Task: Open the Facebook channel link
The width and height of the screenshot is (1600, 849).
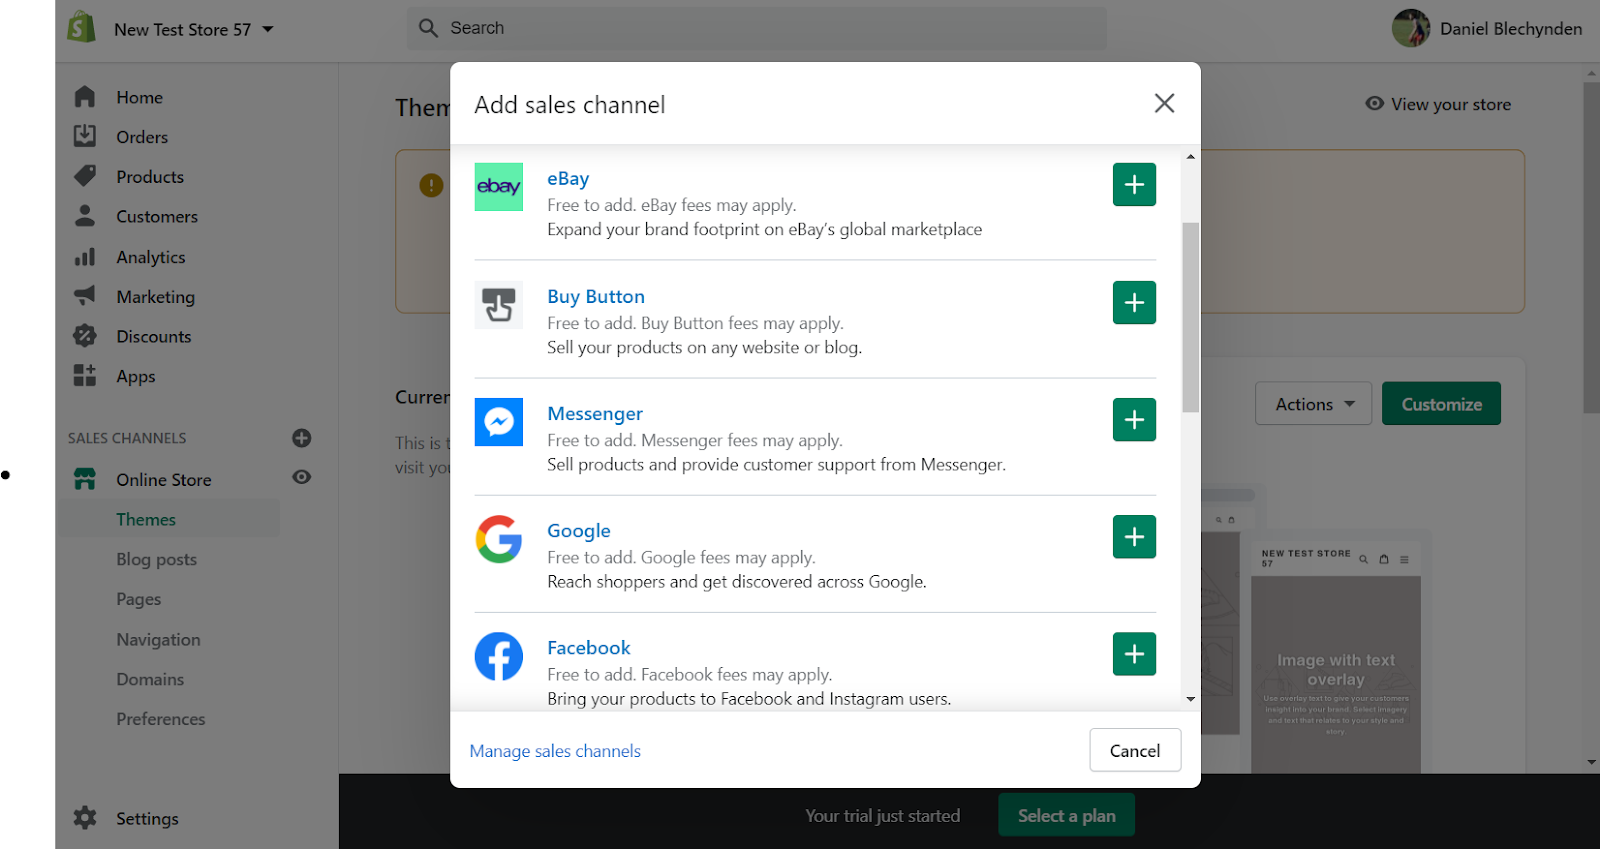Action: (589, 648)
